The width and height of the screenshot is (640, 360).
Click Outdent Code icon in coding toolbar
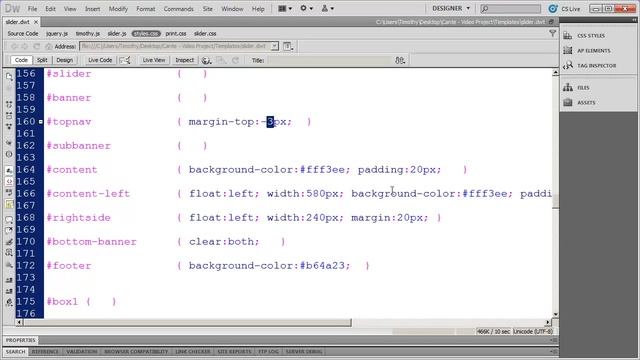point(9,291)
